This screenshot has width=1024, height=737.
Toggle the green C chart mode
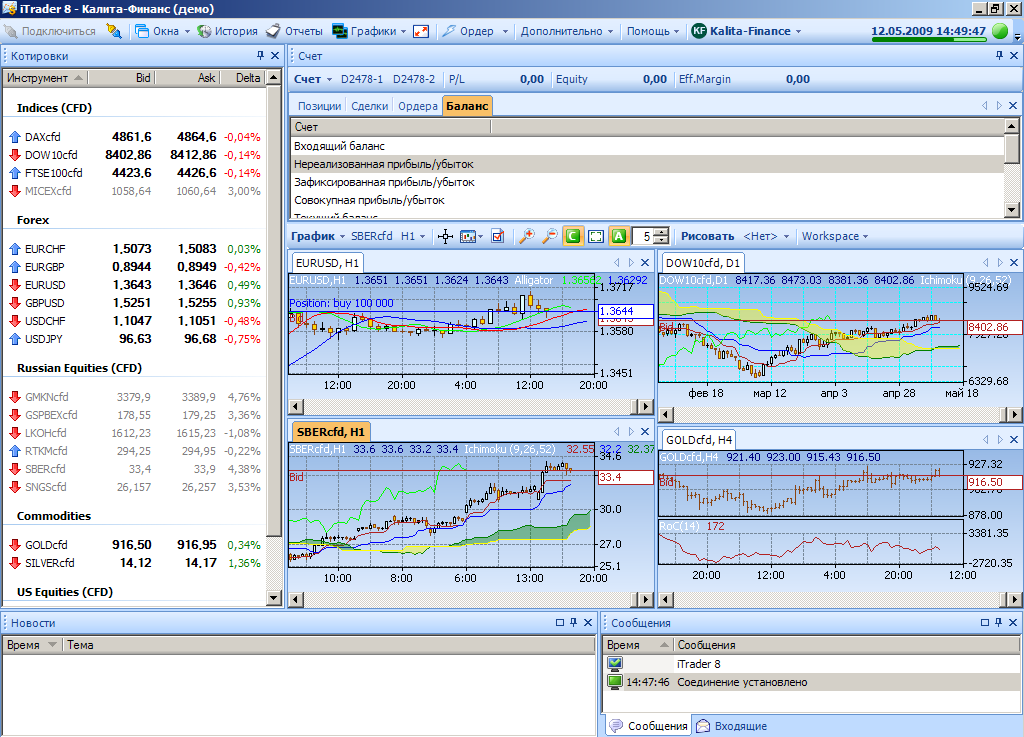click(573, 236)
